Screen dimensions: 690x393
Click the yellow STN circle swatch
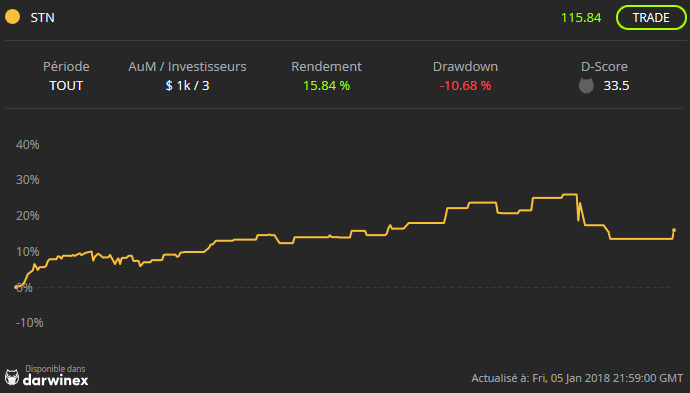[12, 17]
